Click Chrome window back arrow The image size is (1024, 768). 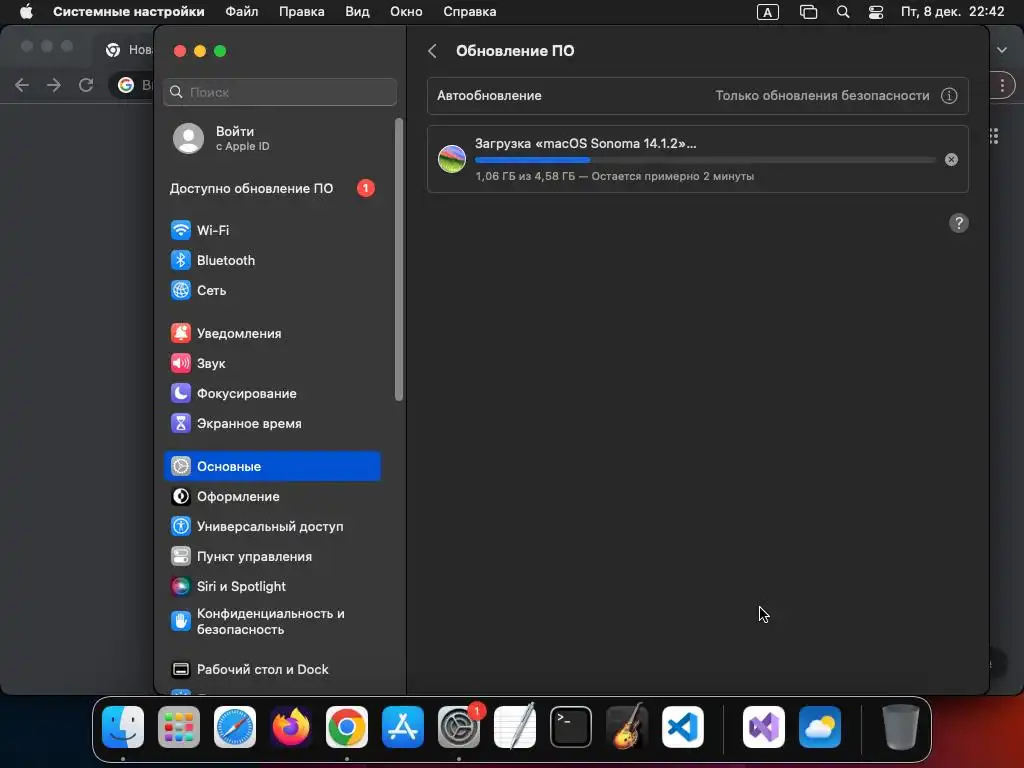(x=22, y=85)
